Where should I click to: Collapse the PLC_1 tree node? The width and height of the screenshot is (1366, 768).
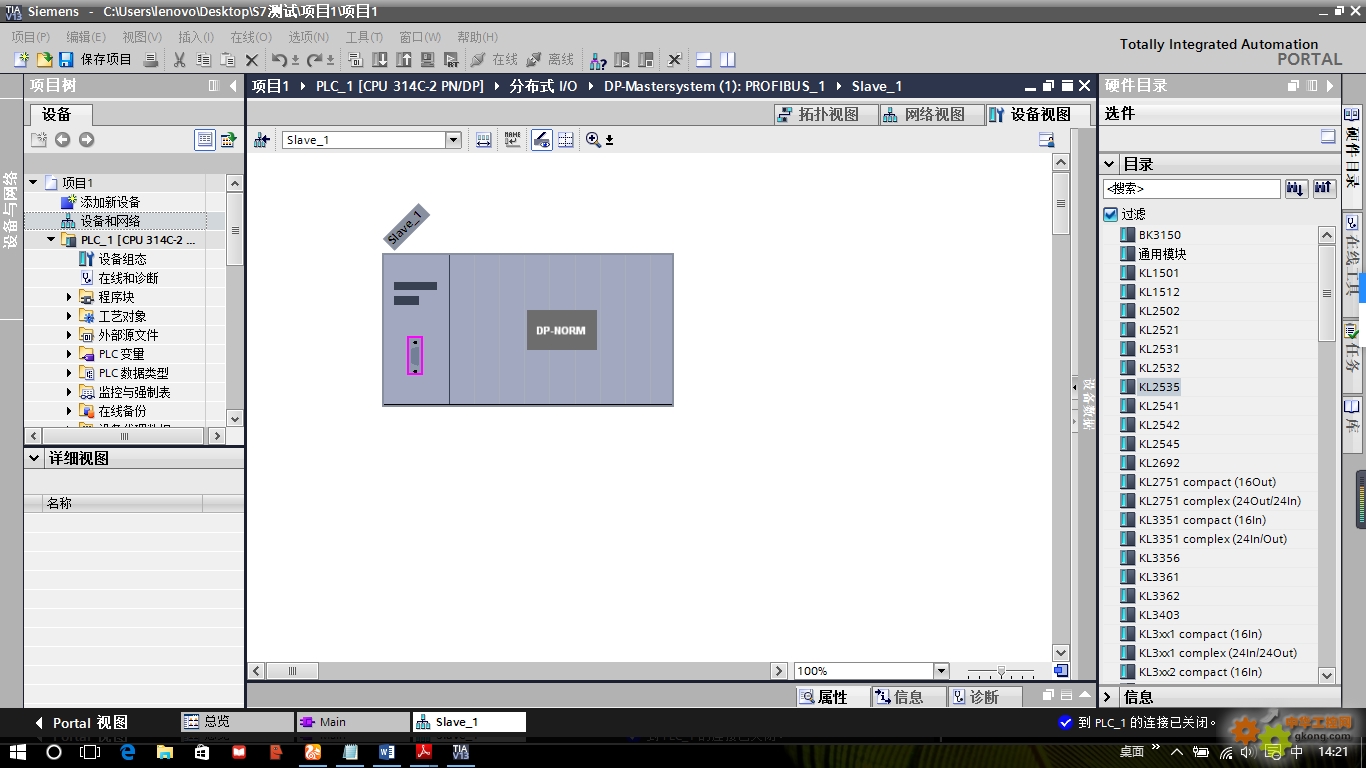tap(51, 240)
